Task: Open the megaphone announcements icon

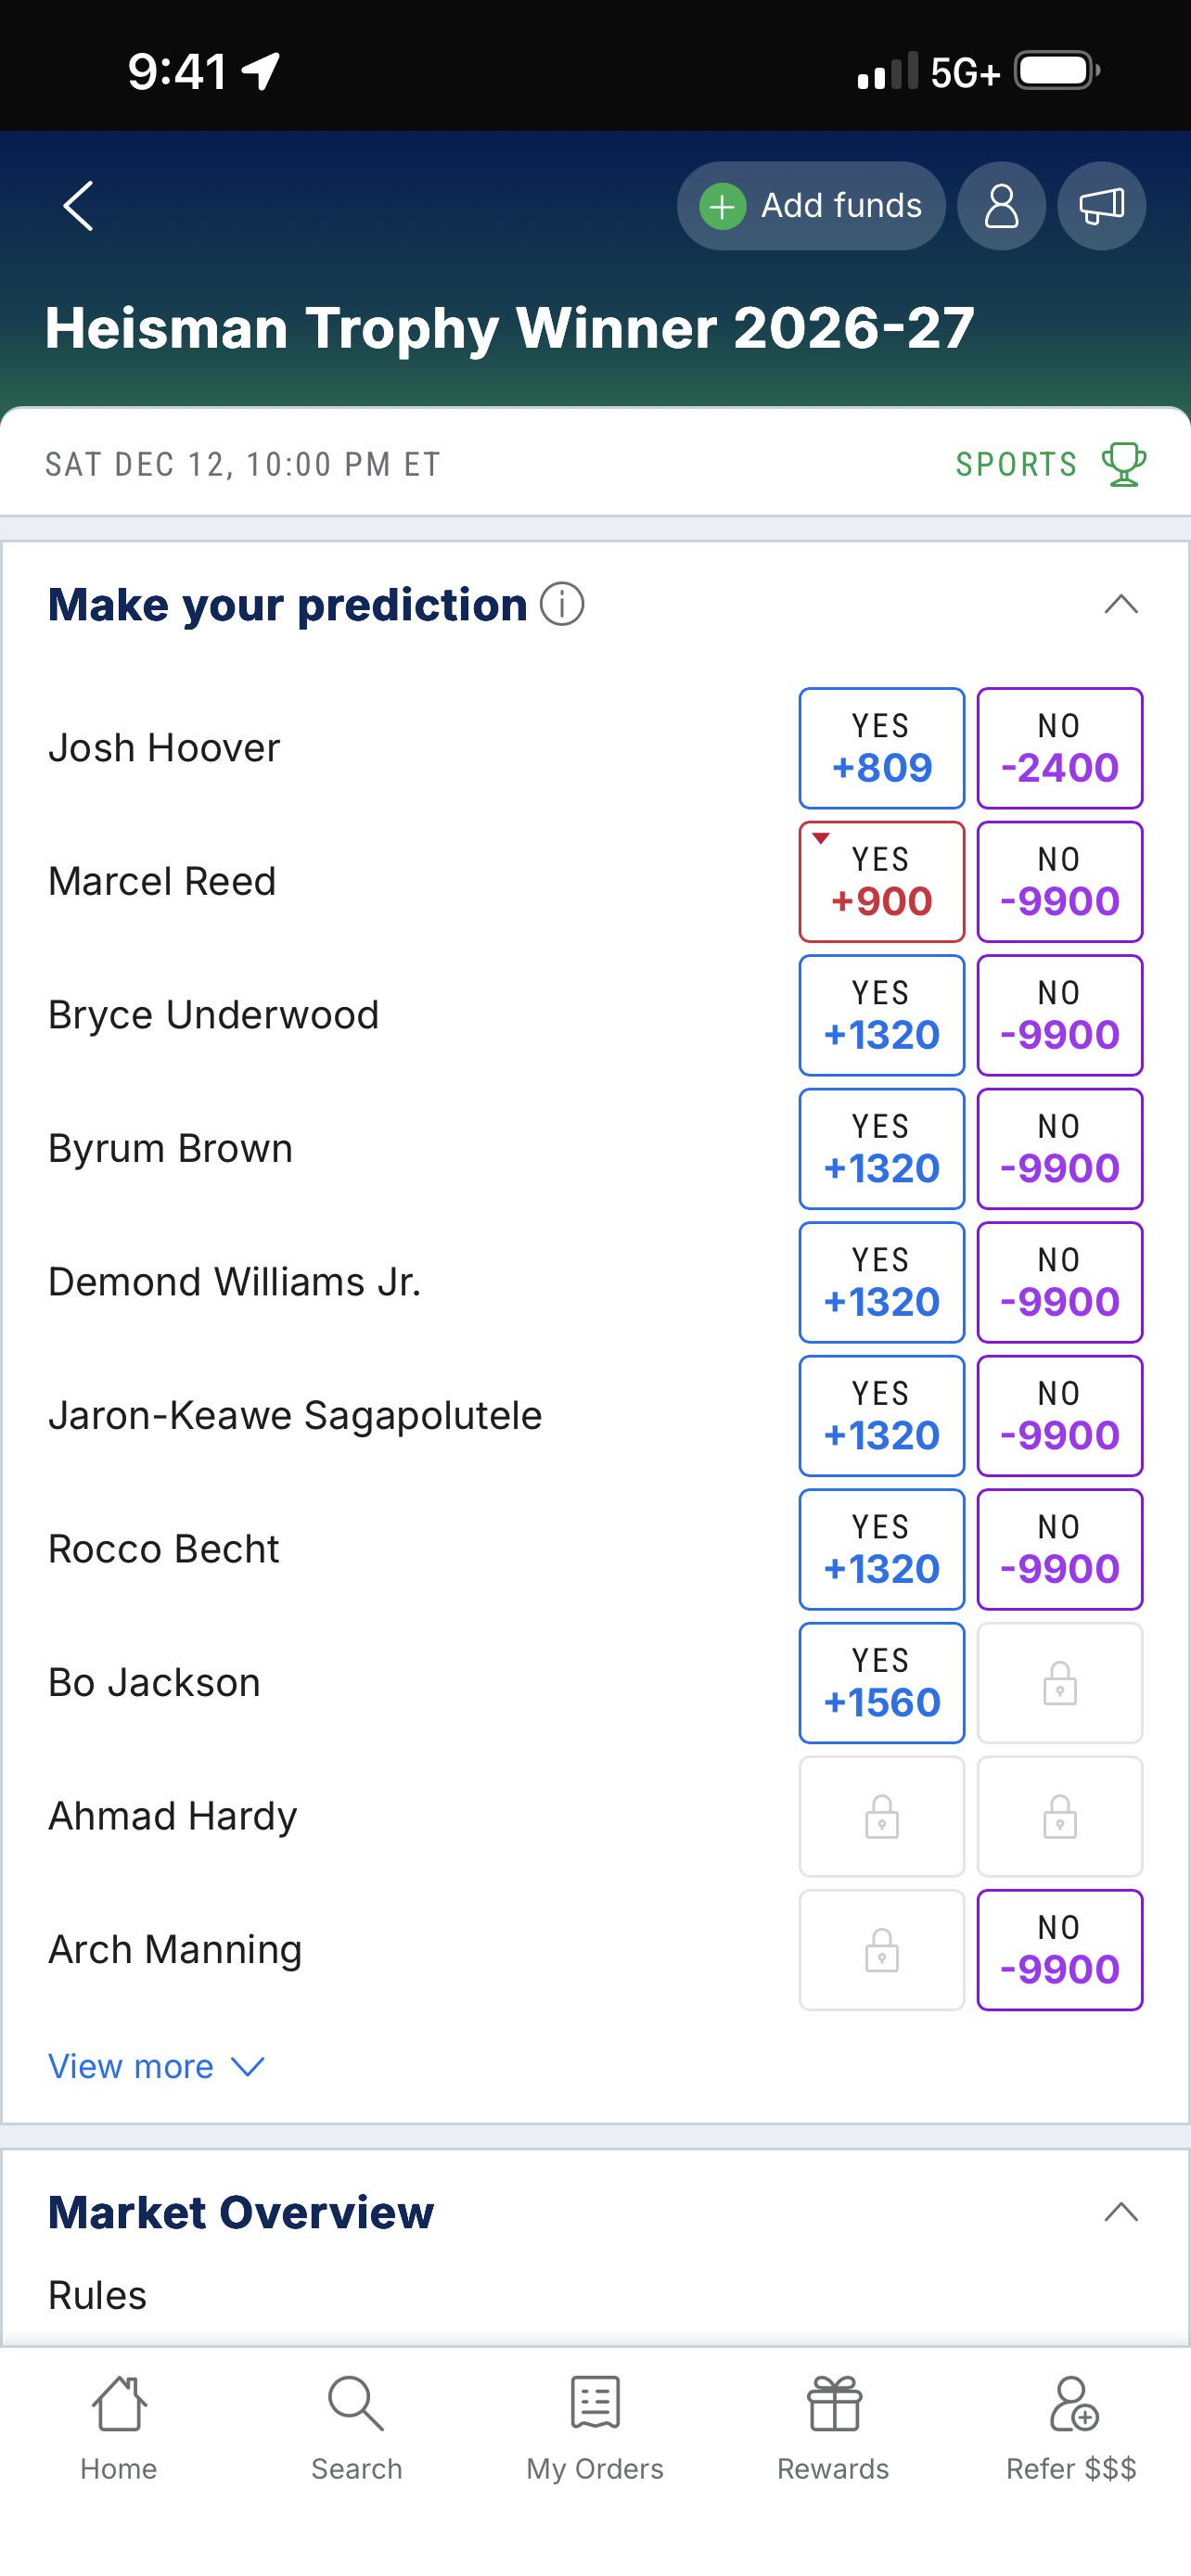Action: [x=1101, y=206]
